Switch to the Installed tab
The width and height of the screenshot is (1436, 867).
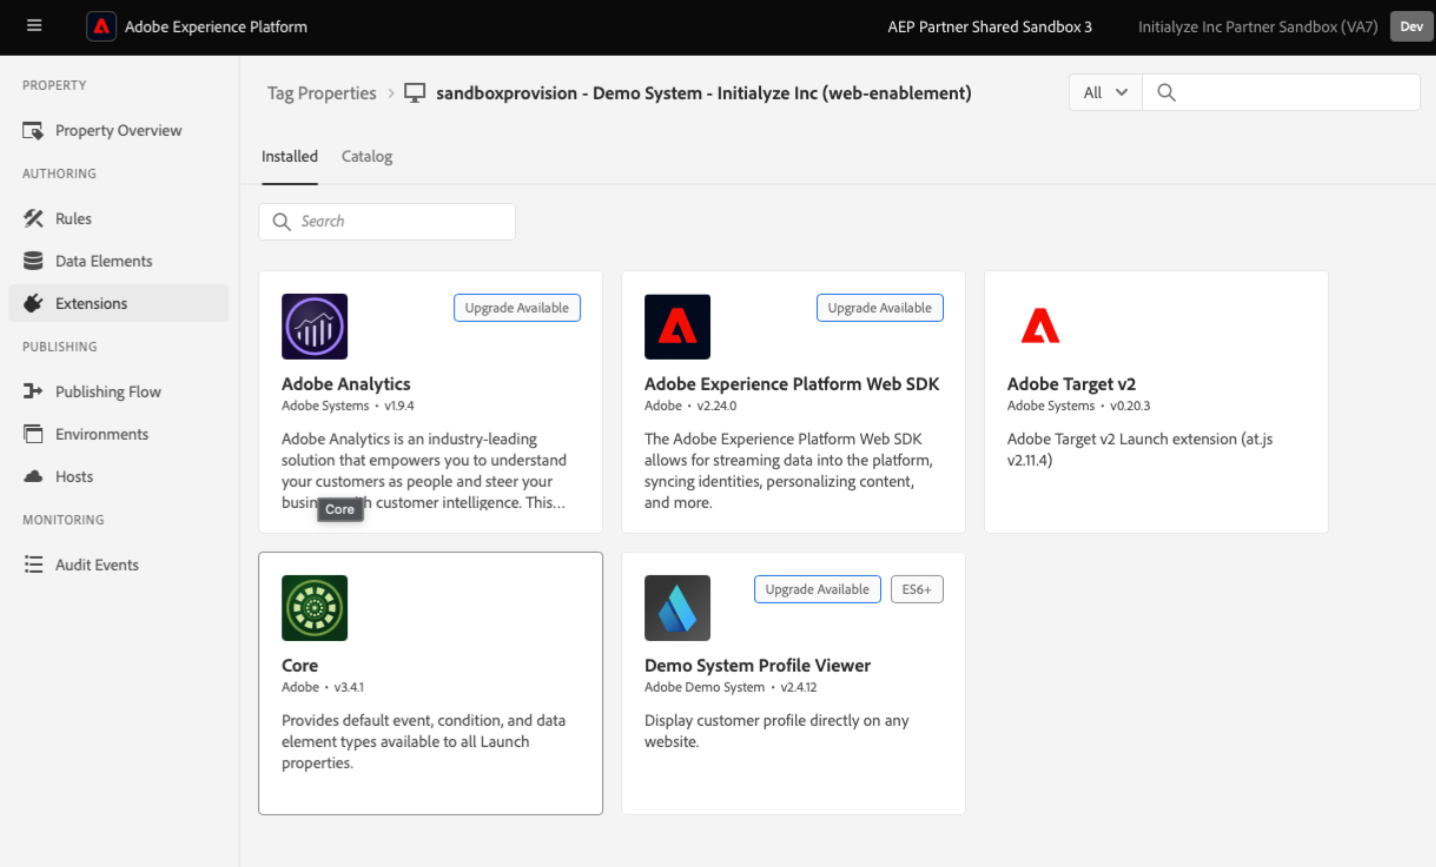pos(290,156)
